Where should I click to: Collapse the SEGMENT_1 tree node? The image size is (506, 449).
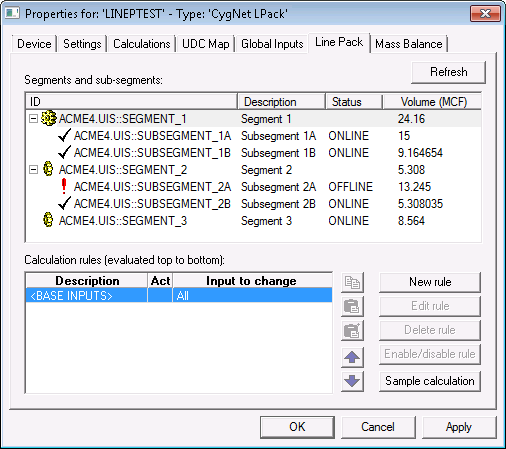(33, 119)
